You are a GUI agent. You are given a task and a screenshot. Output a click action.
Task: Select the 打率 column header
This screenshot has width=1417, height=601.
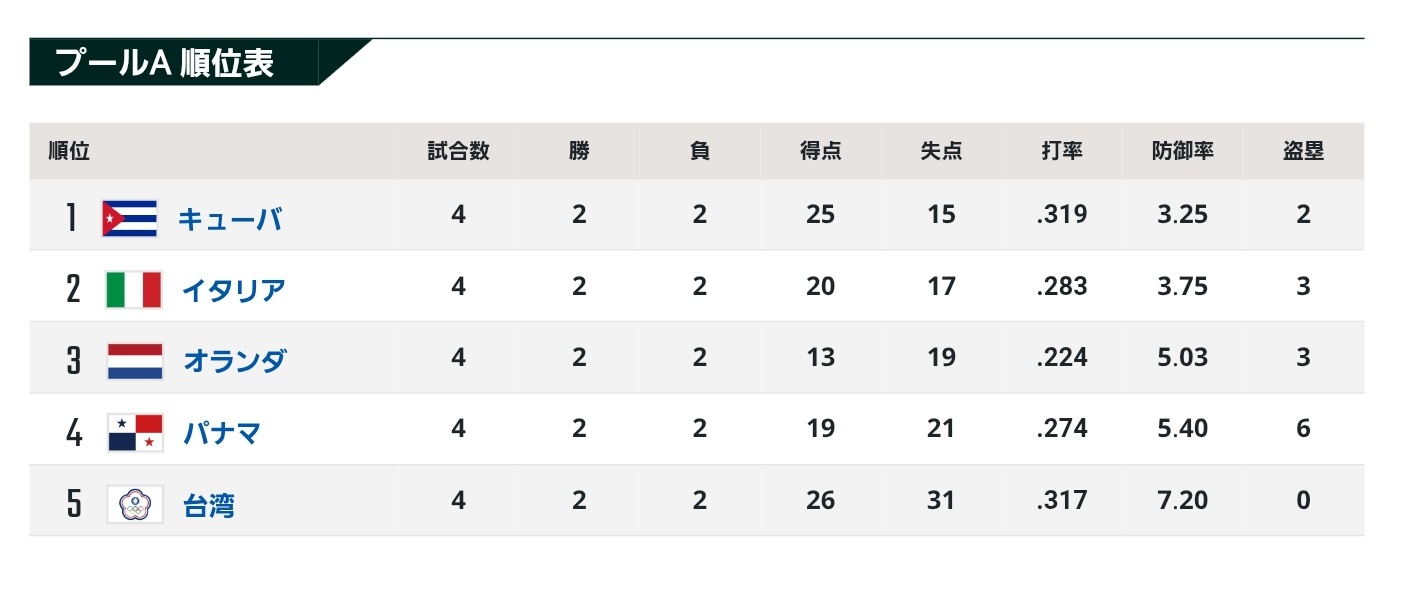tap(1062, 151)
